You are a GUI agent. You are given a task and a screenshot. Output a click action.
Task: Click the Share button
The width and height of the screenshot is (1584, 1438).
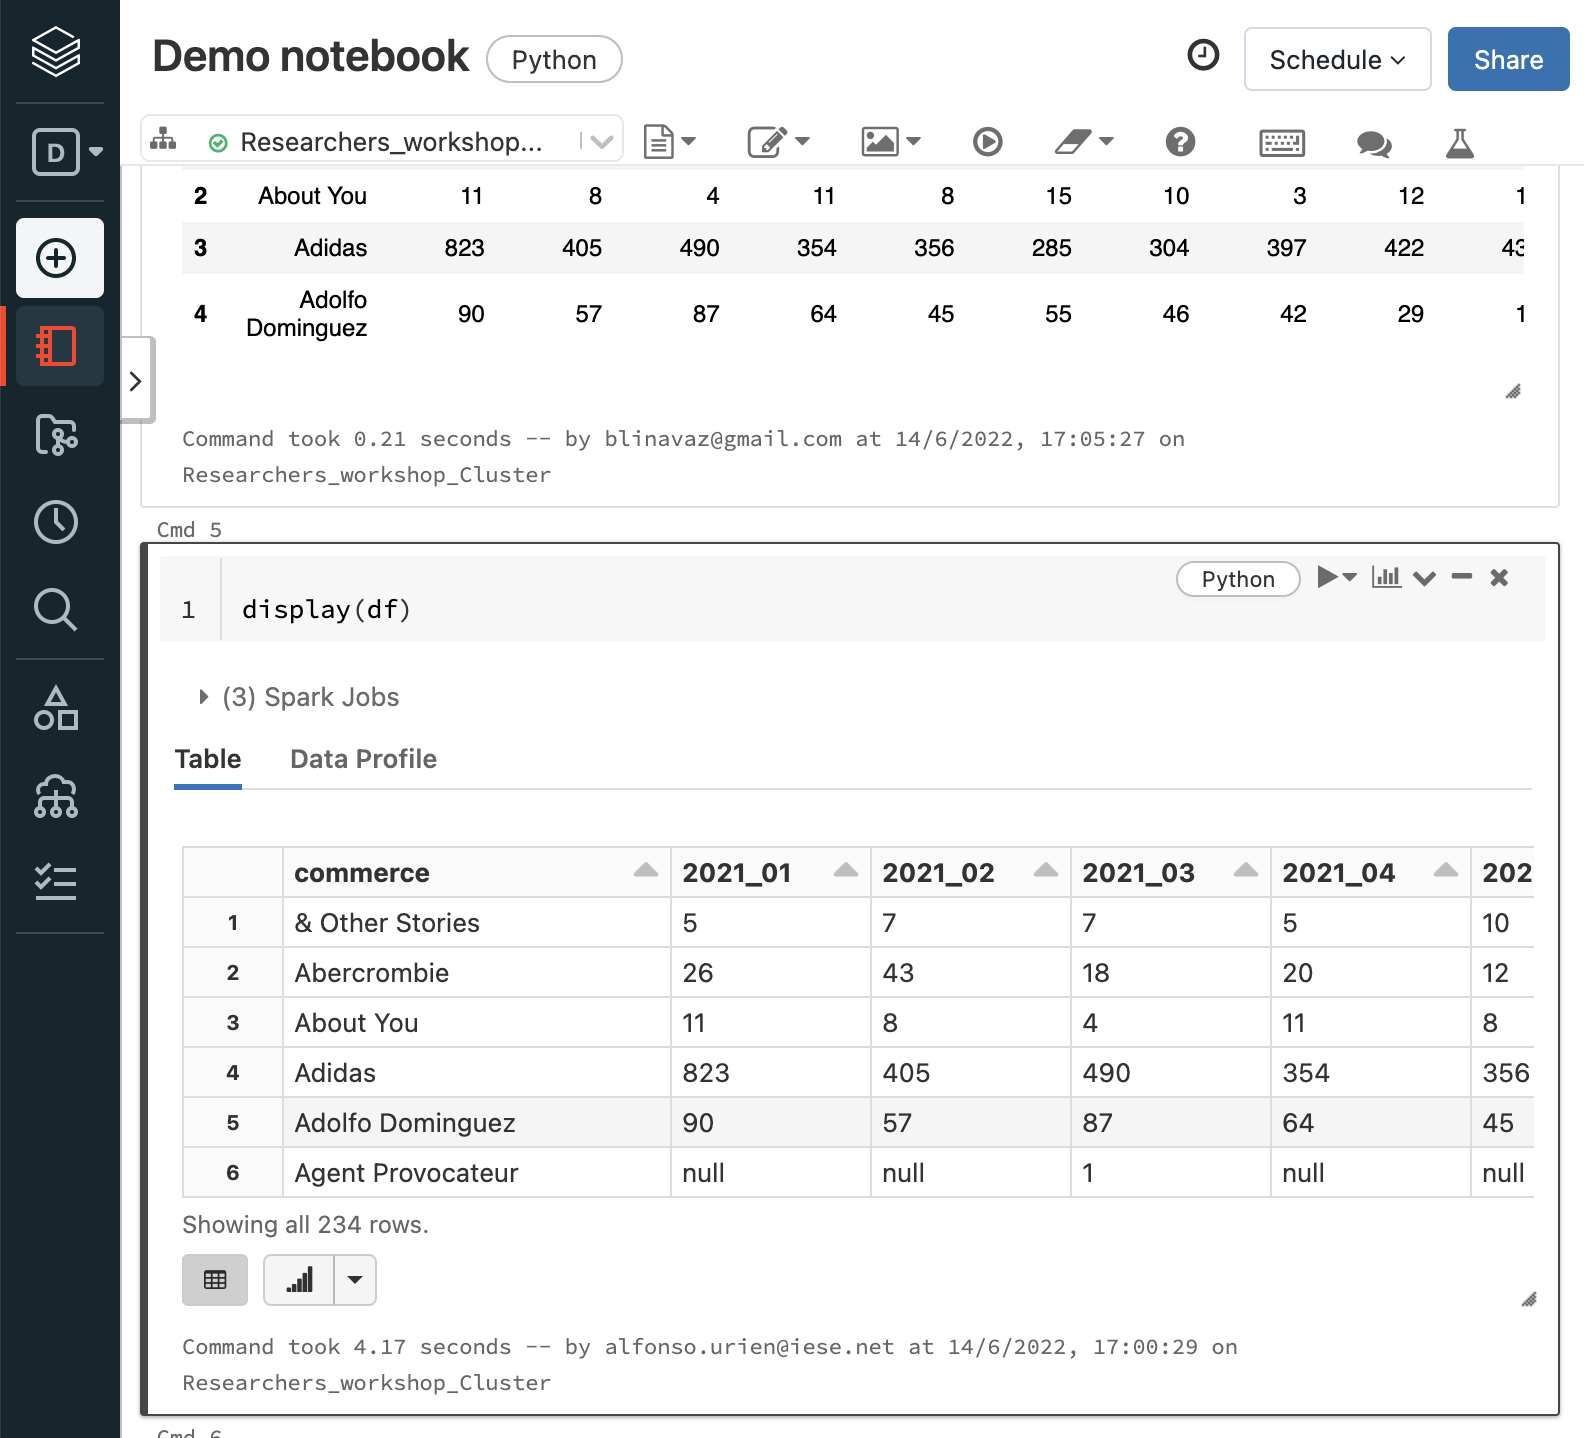tap(1508, 60)
